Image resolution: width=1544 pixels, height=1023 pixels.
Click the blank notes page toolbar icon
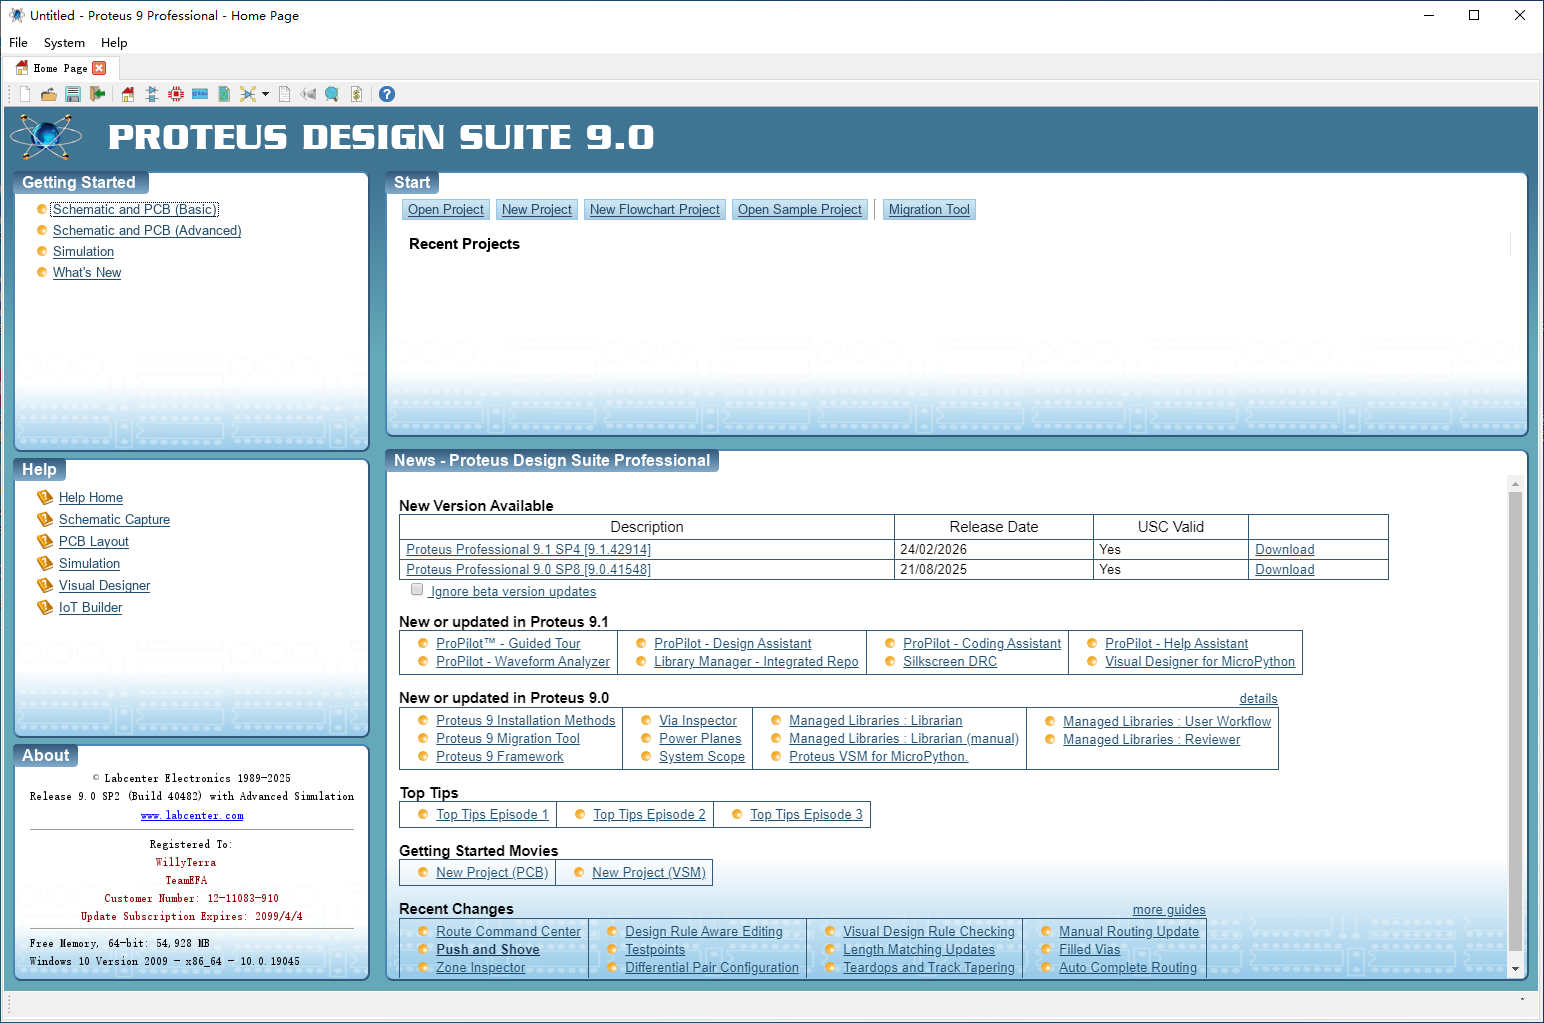coord(284,94)
